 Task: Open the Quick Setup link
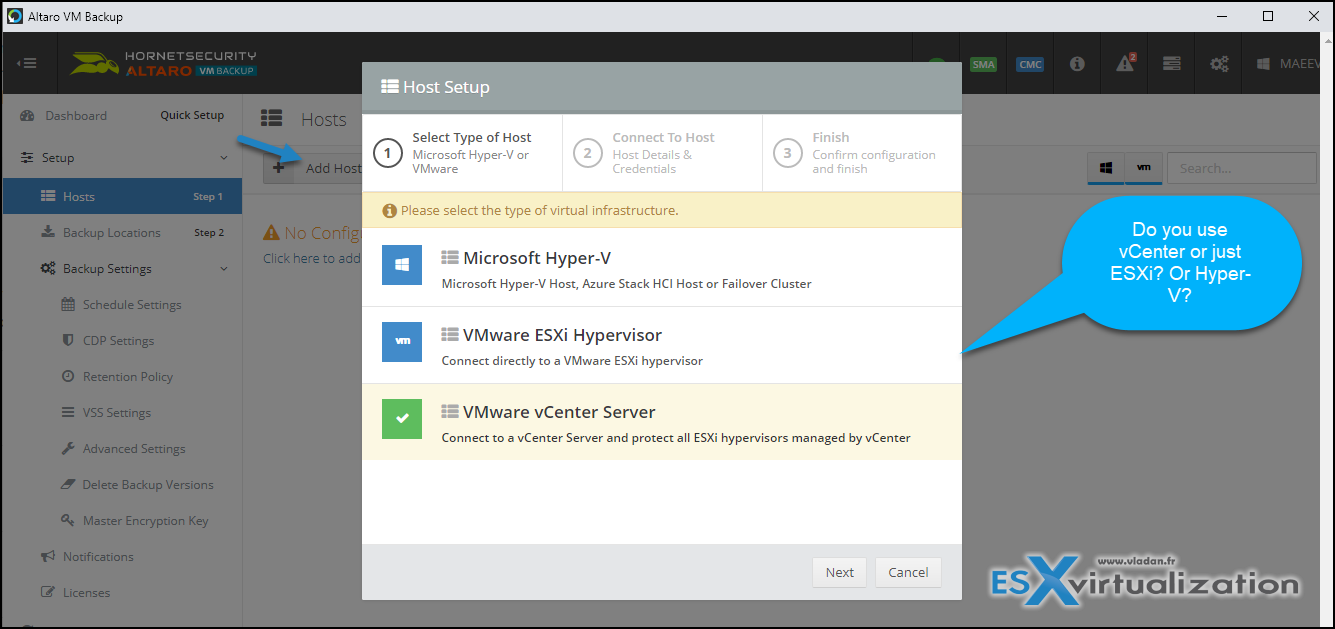pos(192,115)
